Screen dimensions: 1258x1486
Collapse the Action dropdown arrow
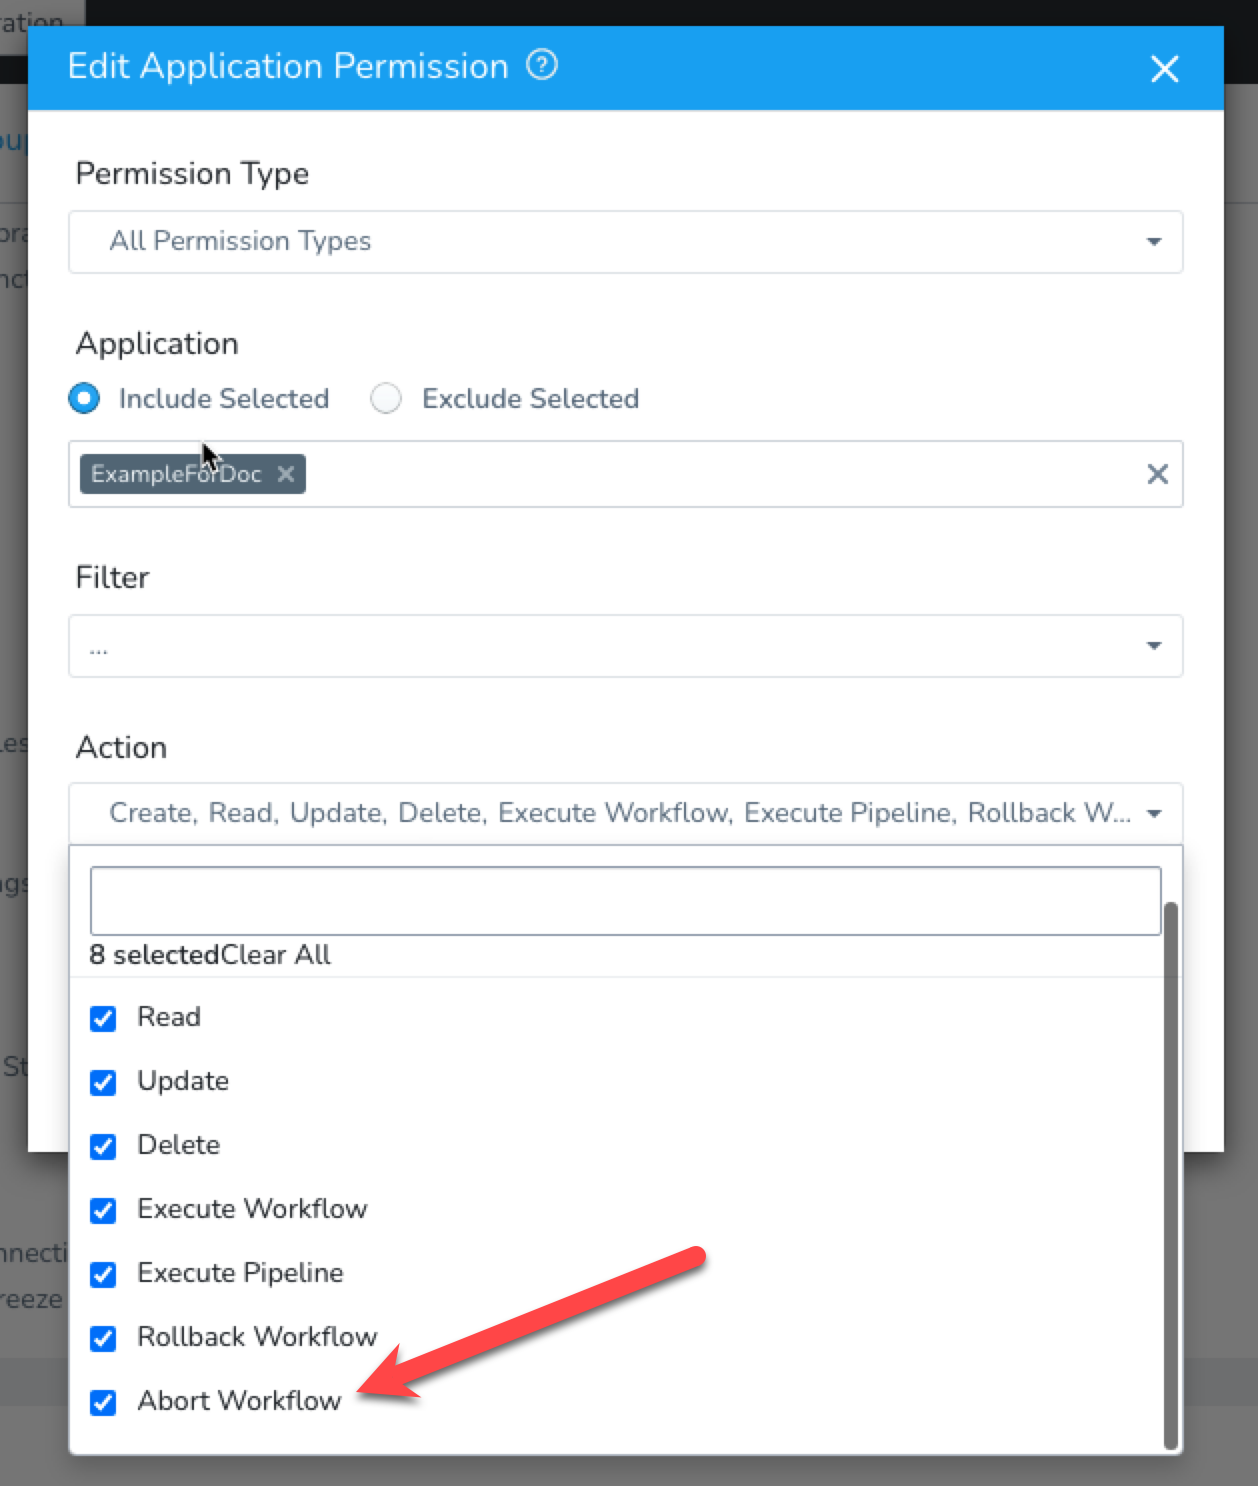pos(1154,814)
